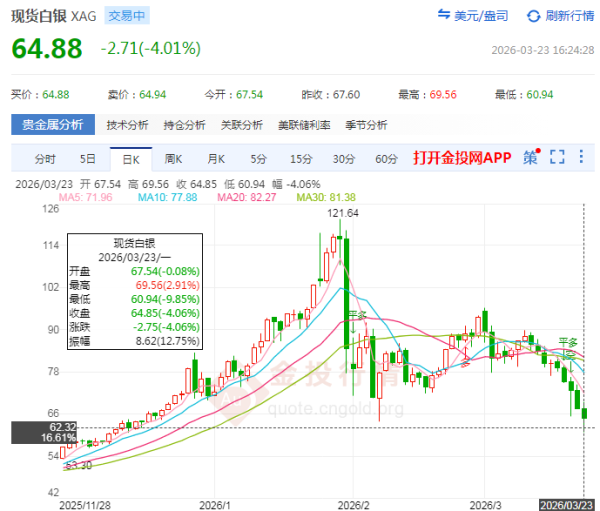Image resolution: width=600 pixels, height=511 pixels.
Task: Open the 策 strategy icon
Action: click(x=532, y=157)
